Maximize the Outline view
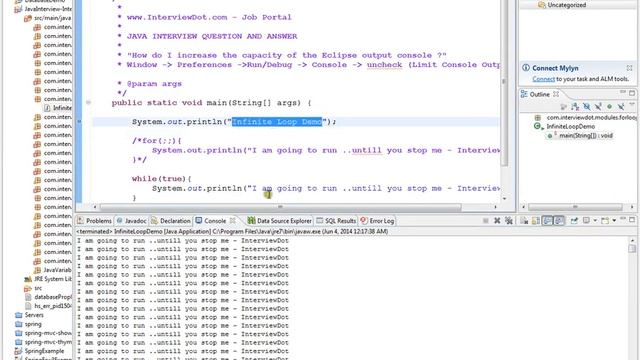 point(632,93)
